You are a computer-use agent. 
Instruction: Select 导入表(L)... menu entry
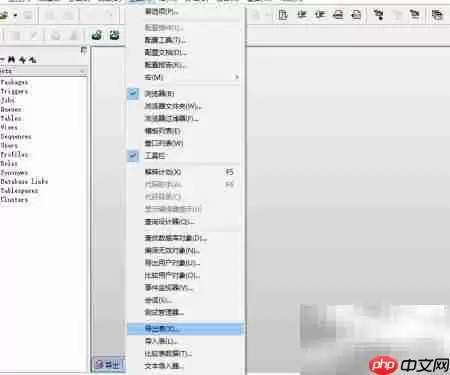click(184, 341)
